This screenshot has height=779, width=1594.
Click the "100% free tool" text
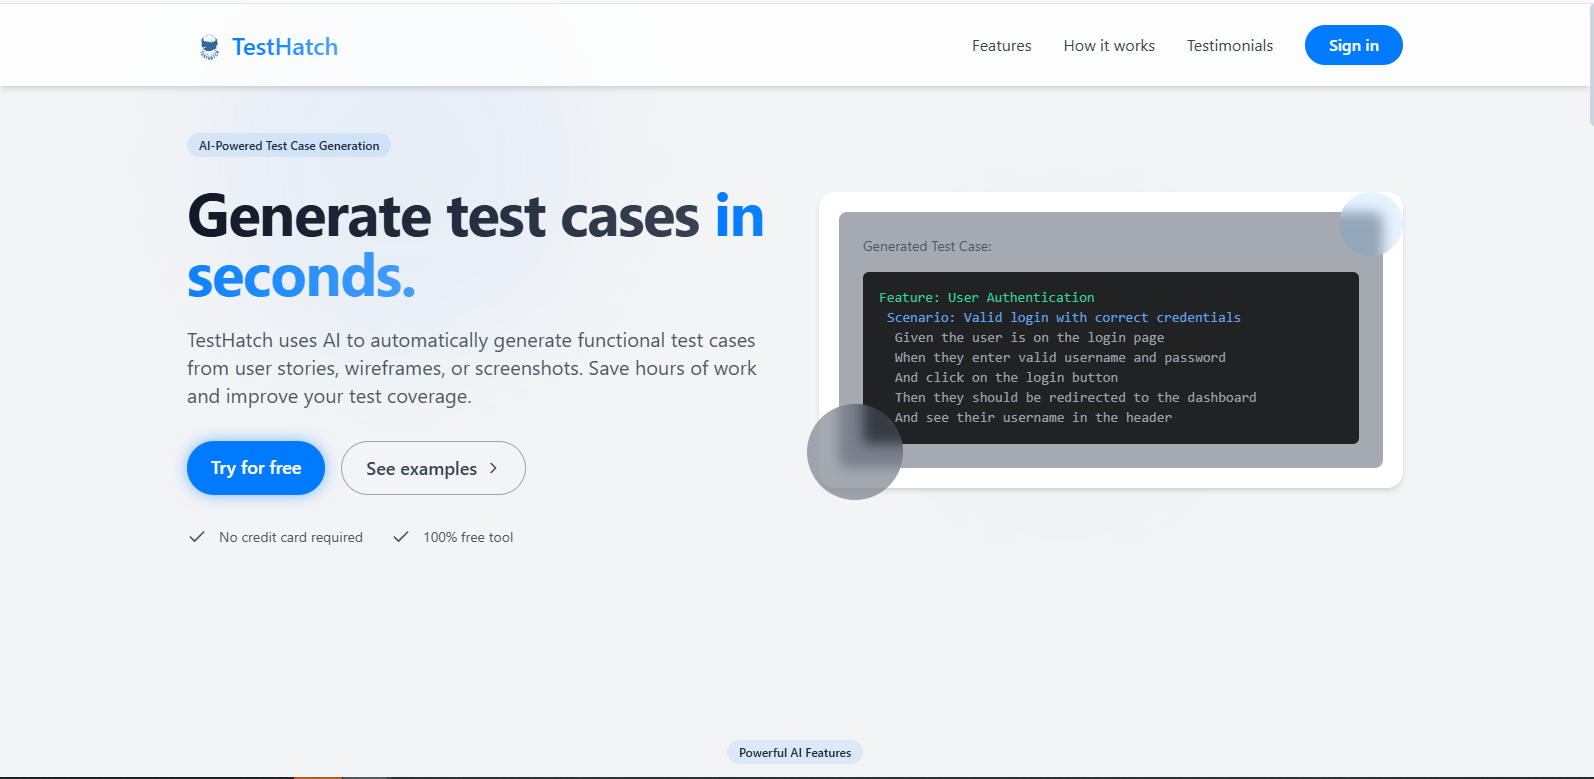pos(468,537)
